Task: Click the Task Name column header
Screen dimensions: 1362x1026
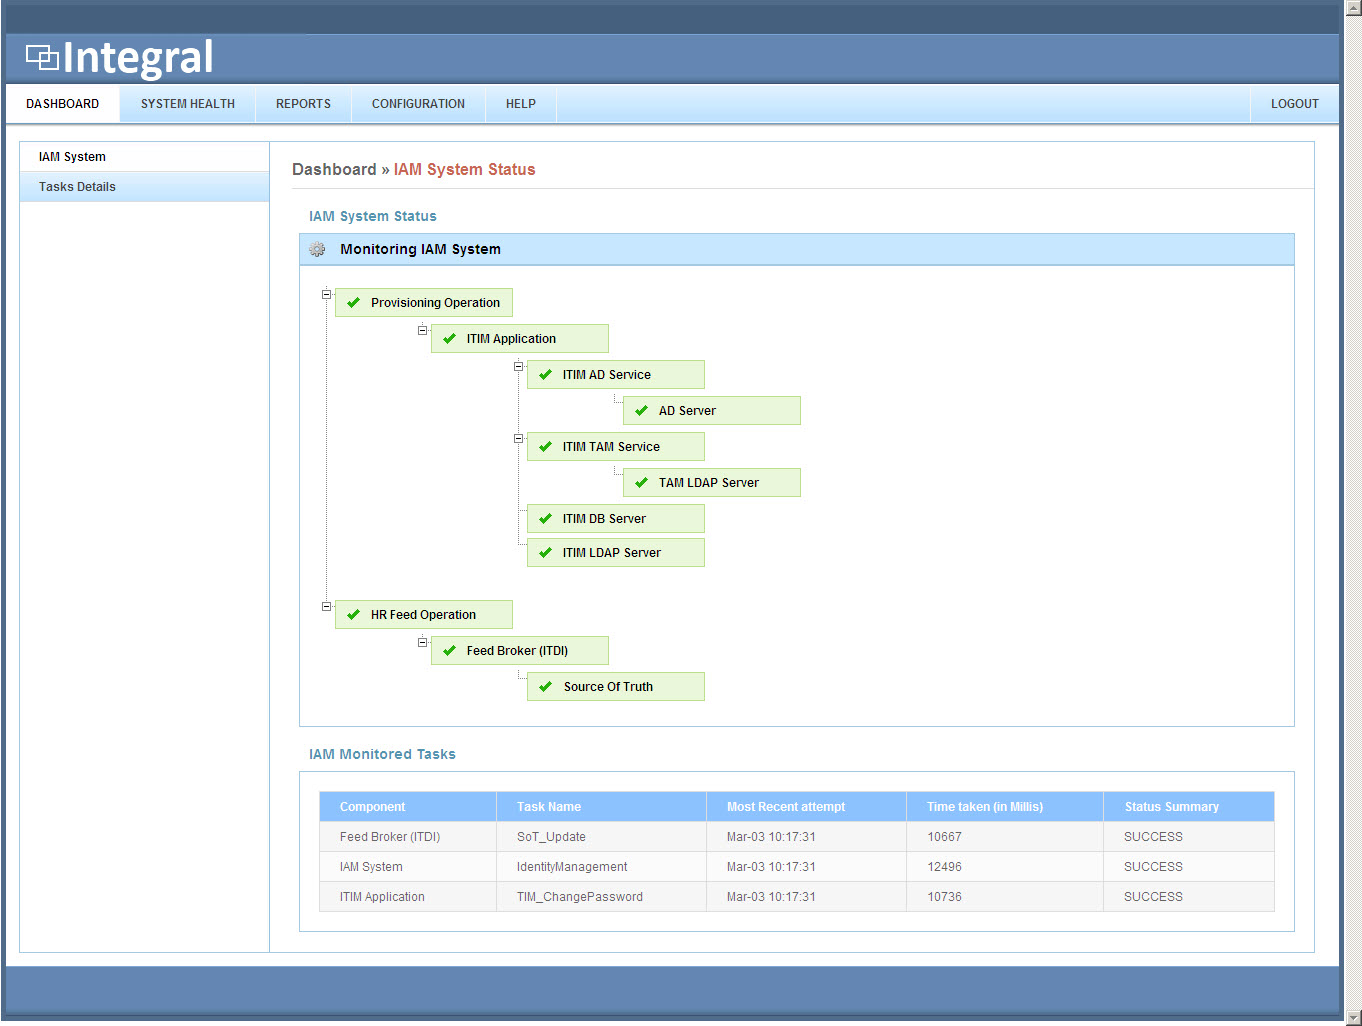Action: [602, 807]
